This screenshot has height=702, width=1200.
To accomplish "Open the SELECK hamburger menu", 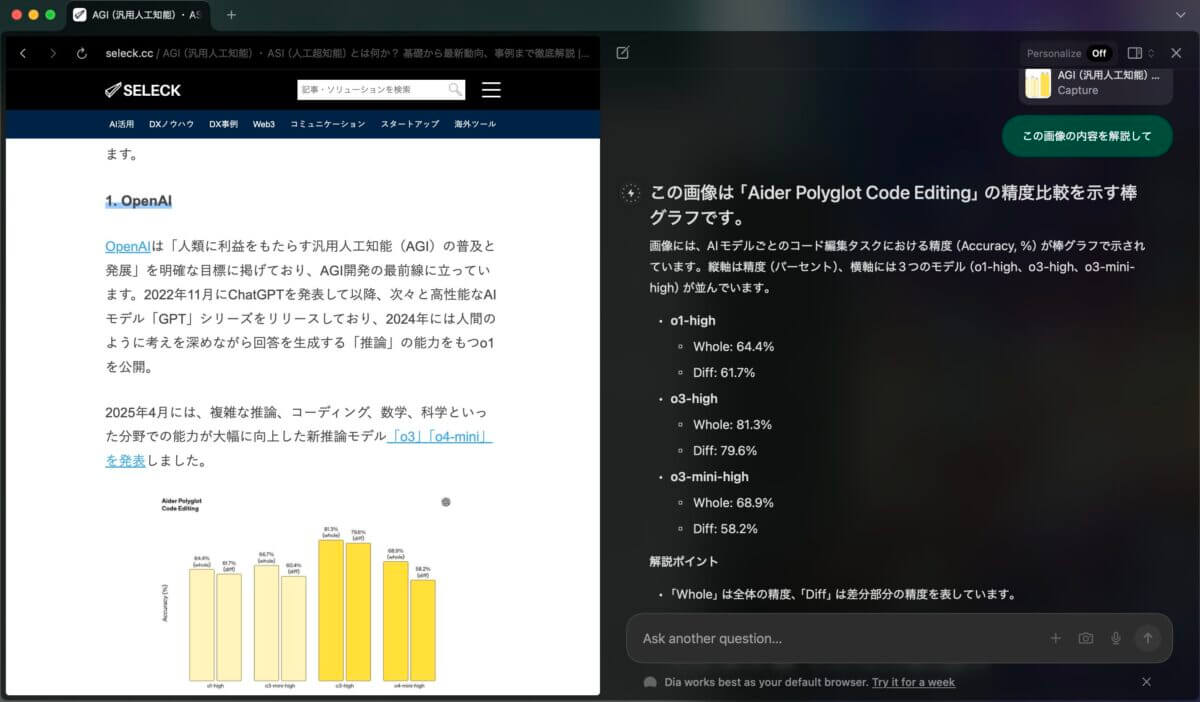I will [x=491, y=90].
